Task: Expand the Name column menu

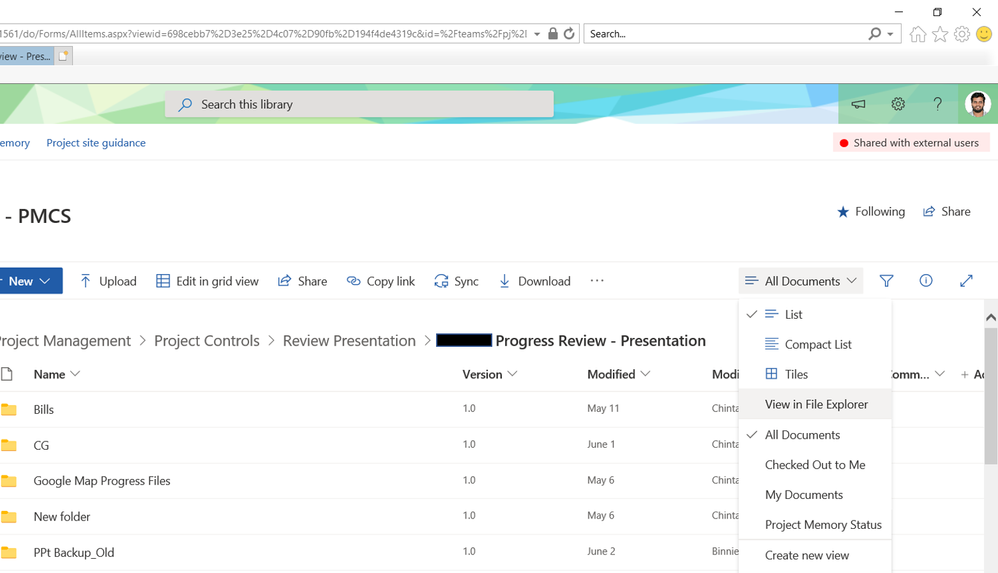Action: point(75,374)
